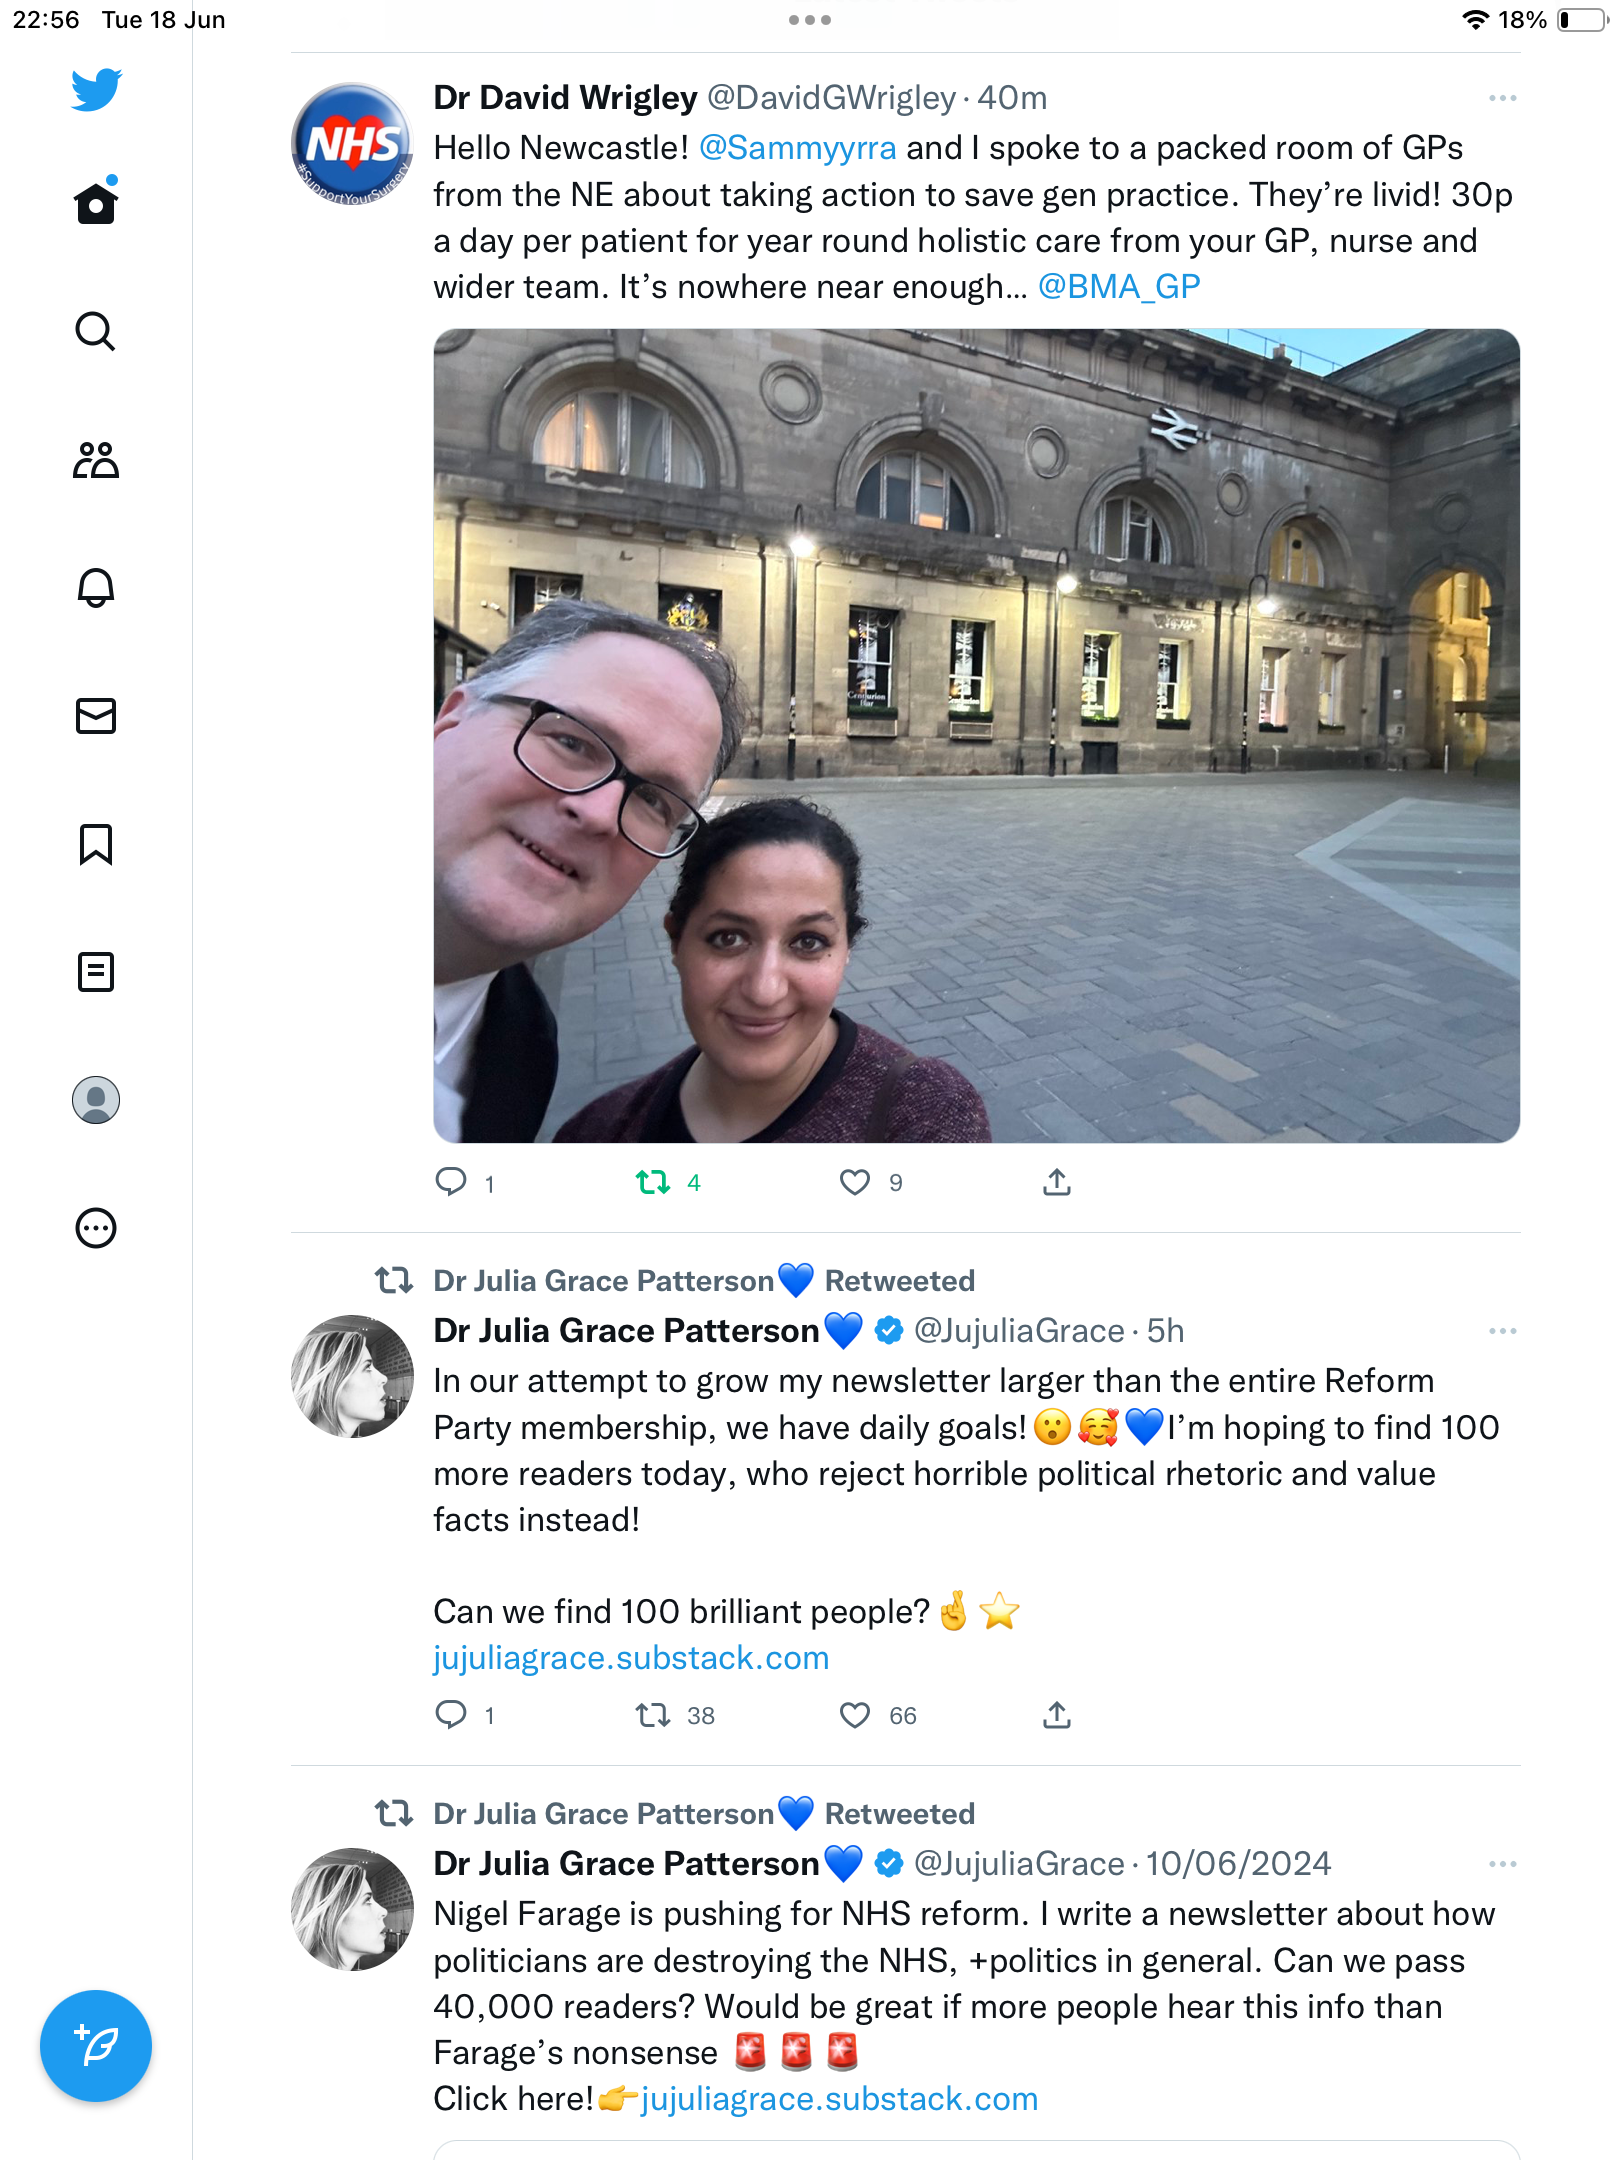Toggle like on the 100 readers newsletter tweet
The height and width of the screenshot is (2160, 1620).
(855, 1716)
